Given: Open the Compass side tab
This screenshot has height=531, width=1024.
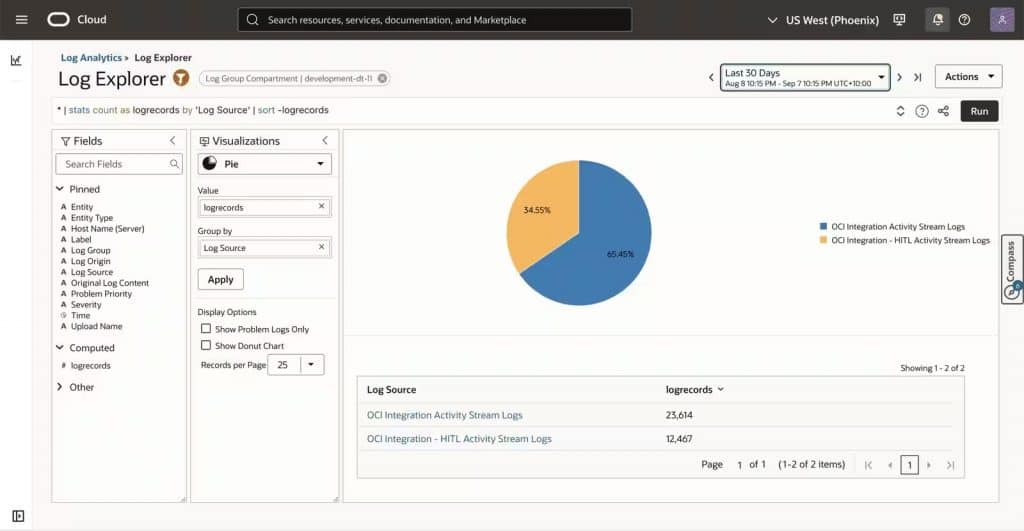Looking at the screenshot, I should click(x=1012, y=269).
